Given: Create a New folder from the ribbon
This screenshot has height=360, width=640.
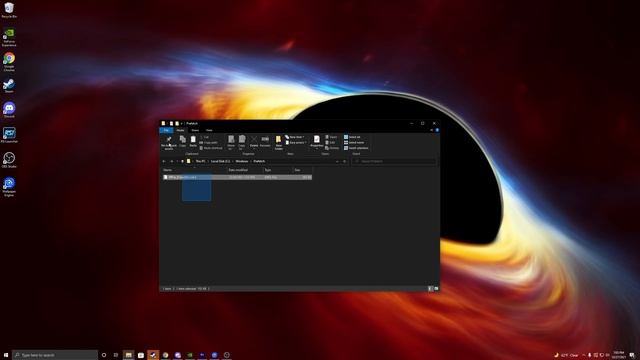Looking at the screenshot, I should [279, 142].
